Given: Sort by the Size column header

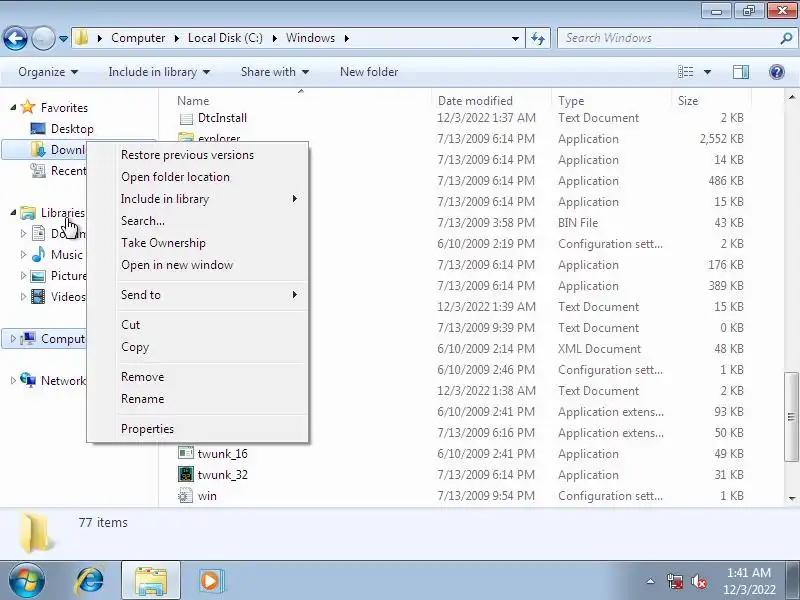Looking at the screenshot, I should (688, 101).
